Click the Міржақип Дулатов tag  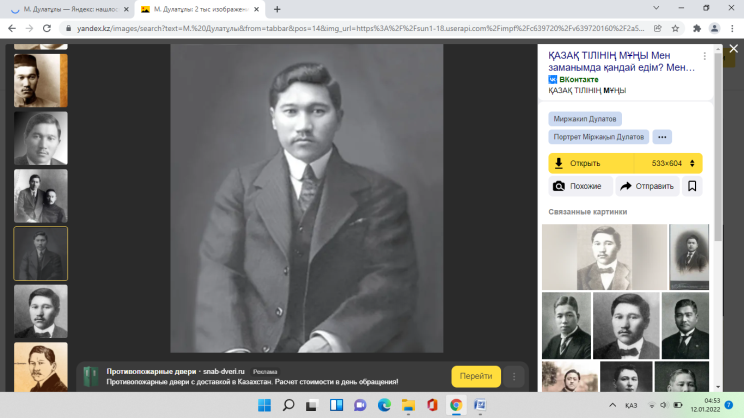point(585,119)
